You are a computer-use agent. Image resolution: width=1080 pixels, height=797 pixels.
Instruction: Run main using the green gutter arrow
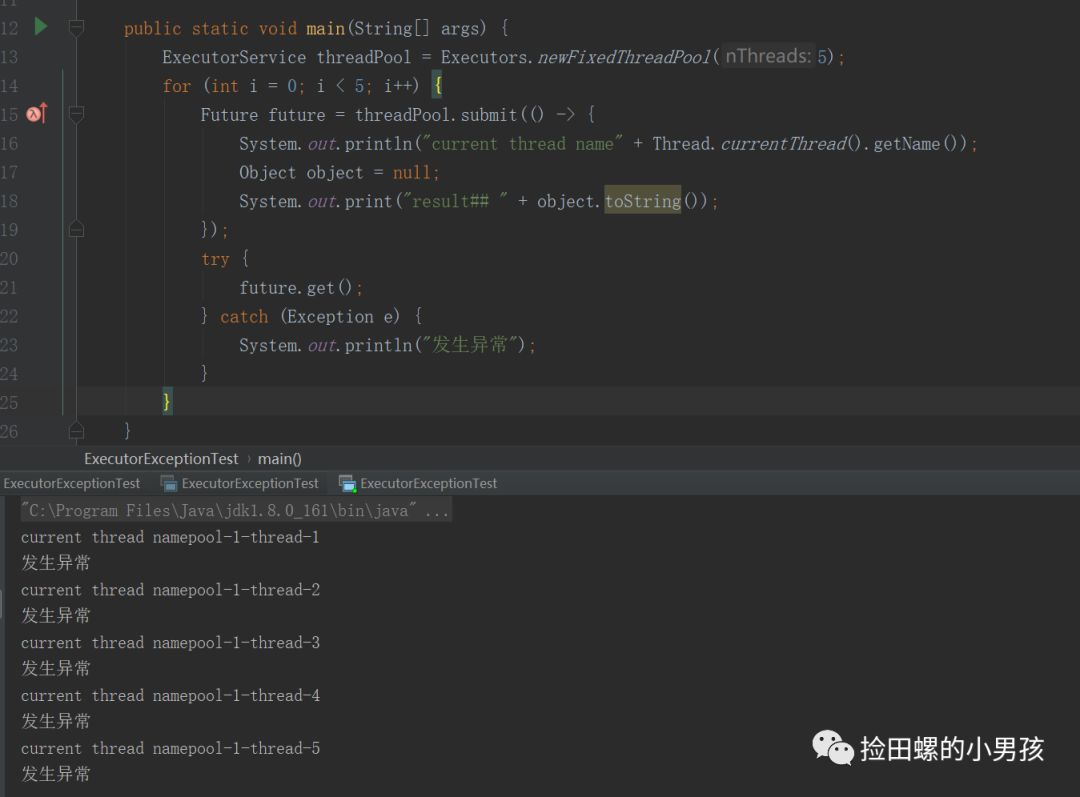[41, 27]
